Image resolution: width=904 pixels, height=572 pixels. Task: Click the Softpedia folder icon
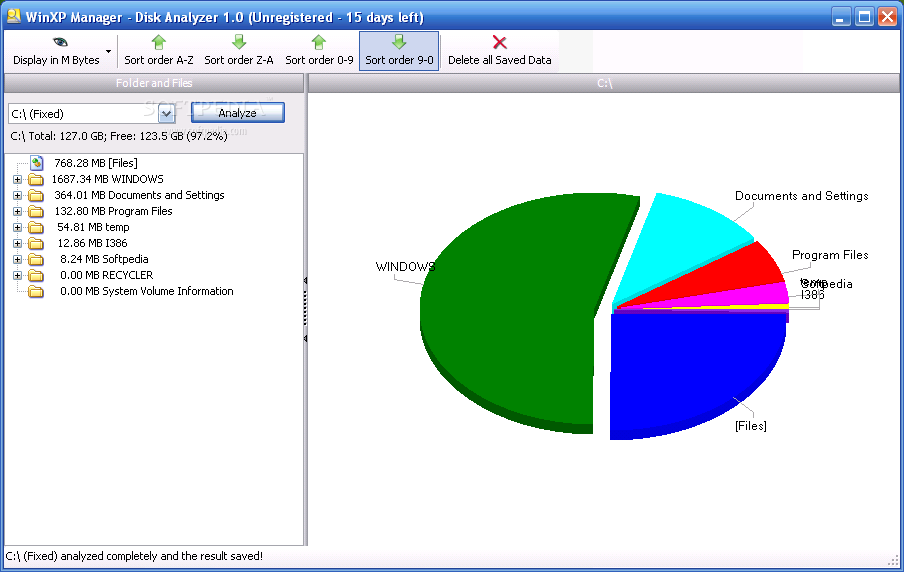coord(36,259)
